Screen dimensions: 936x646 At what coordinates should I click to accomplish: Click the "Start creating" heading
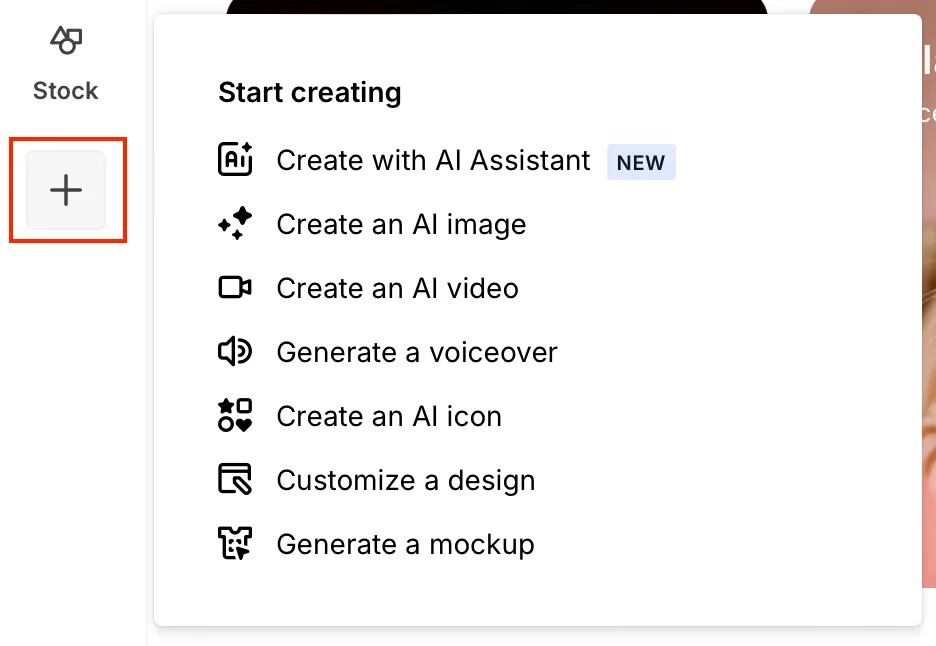310,93
